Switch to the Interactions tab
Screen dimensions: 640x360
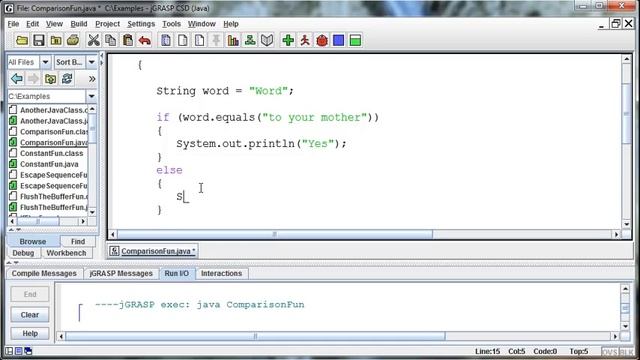[x=222, y=273]
